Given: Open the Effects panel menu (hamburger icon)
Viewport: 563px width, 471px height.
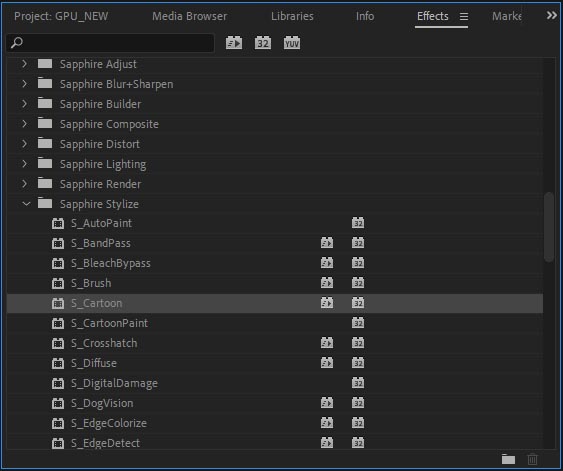Looking at the screenshot, I should coord(464,17).
